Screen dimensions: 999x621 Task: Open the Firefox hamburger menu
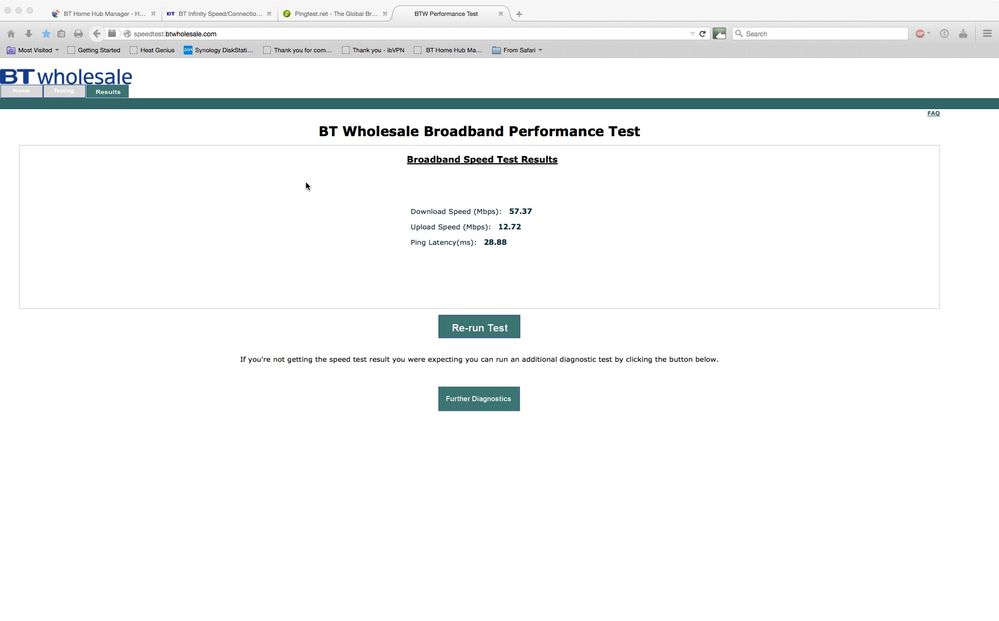click(x=987, y=34)
